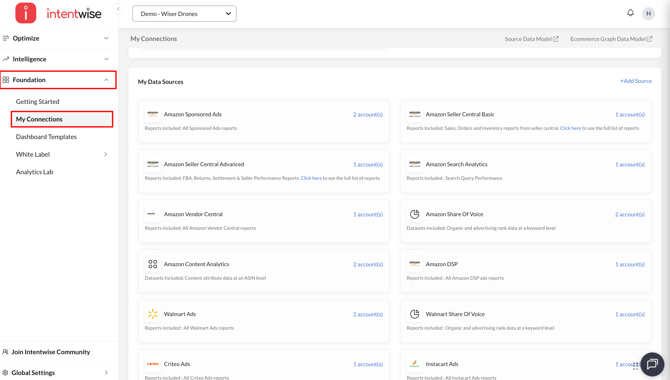This screenshot has width=670, height=380.
Task: Collapse the sidebar using arrow icon
Action: 118,9
